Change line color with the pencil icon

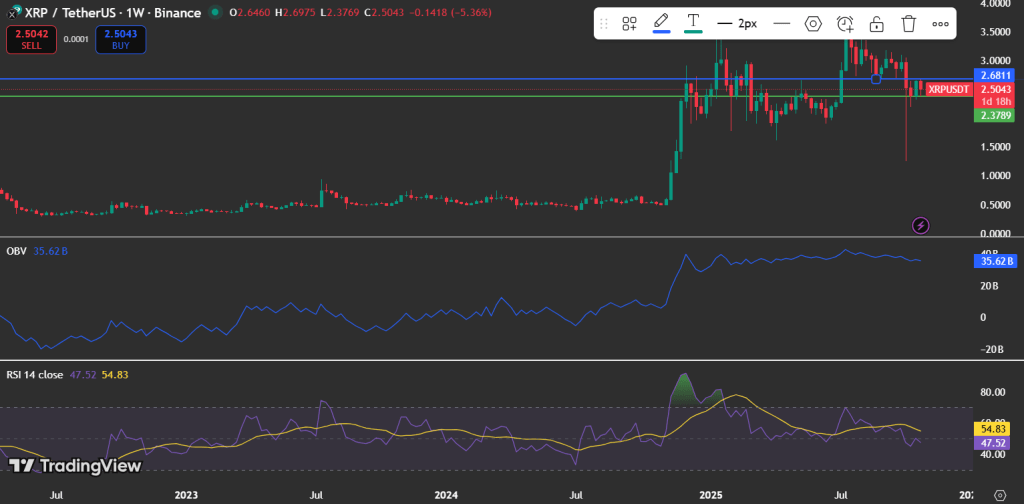click(661, 24)
